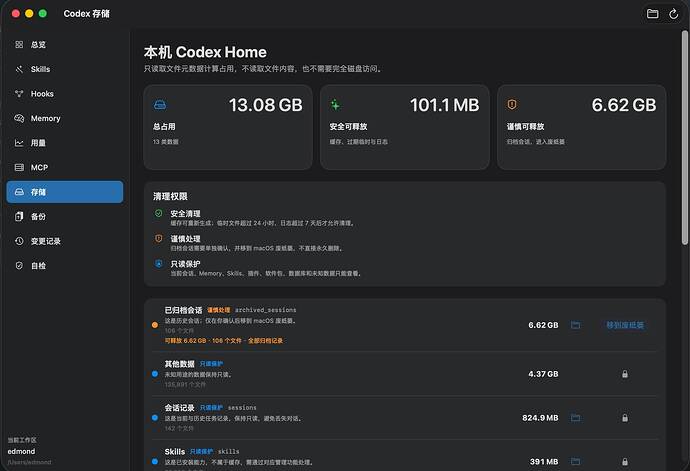The width and height of the screenshot is (690, 471).
Task: Open folder for 已归档会话 row
Action: (x=575, y=325)
